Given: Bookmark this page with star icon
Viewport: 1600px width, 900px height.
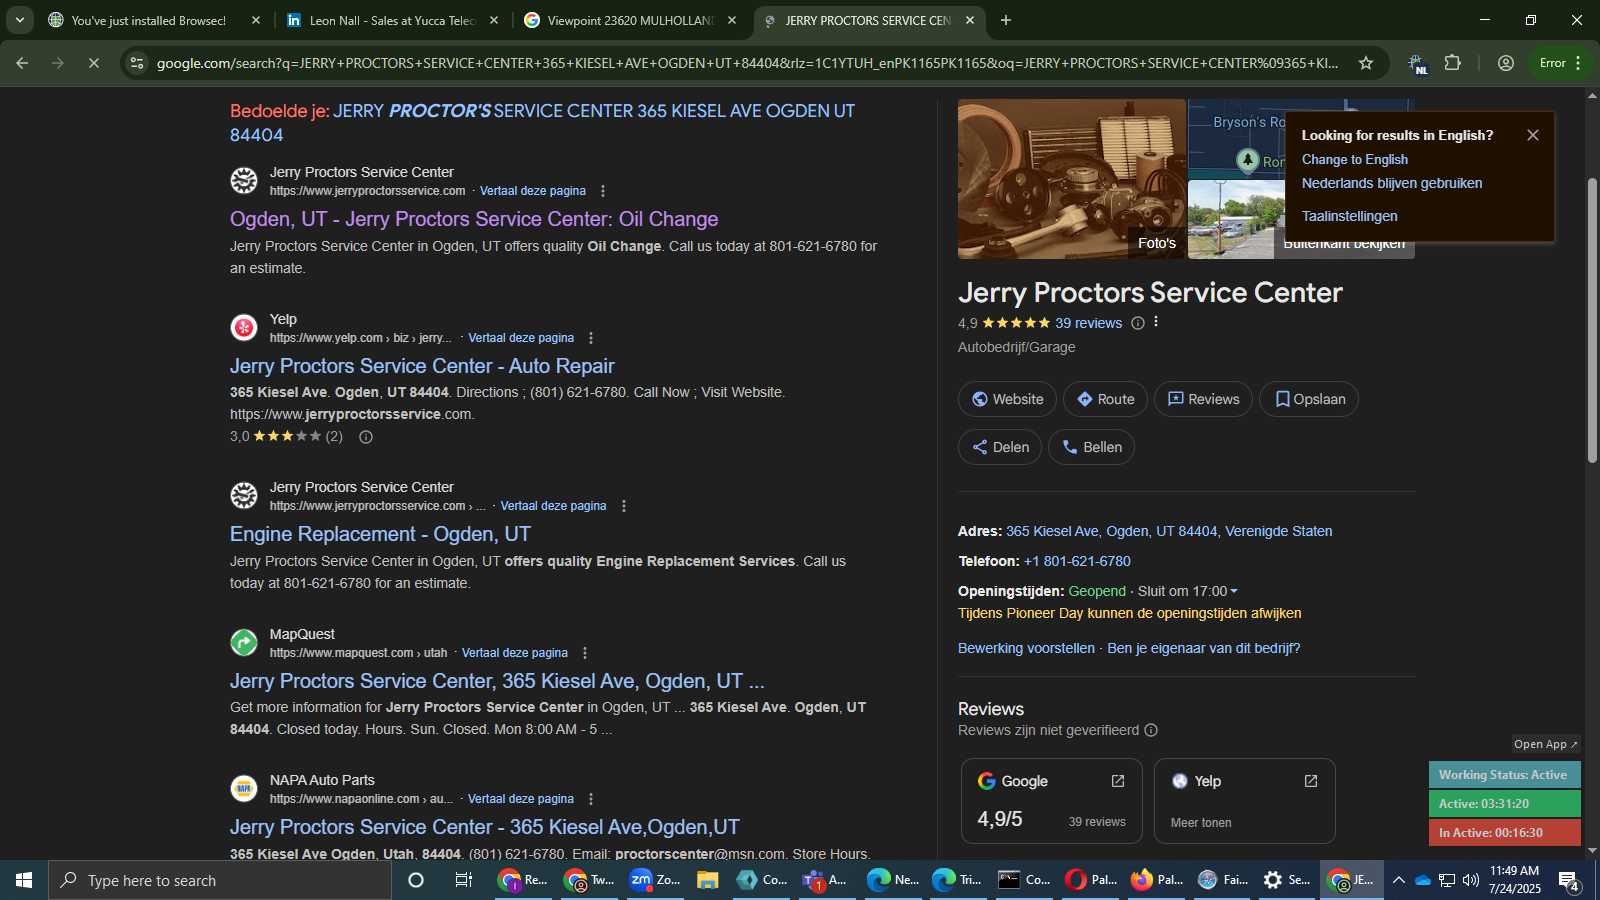Looking at the screenshot, I should pyautogui.click(x=1366, y=63).
